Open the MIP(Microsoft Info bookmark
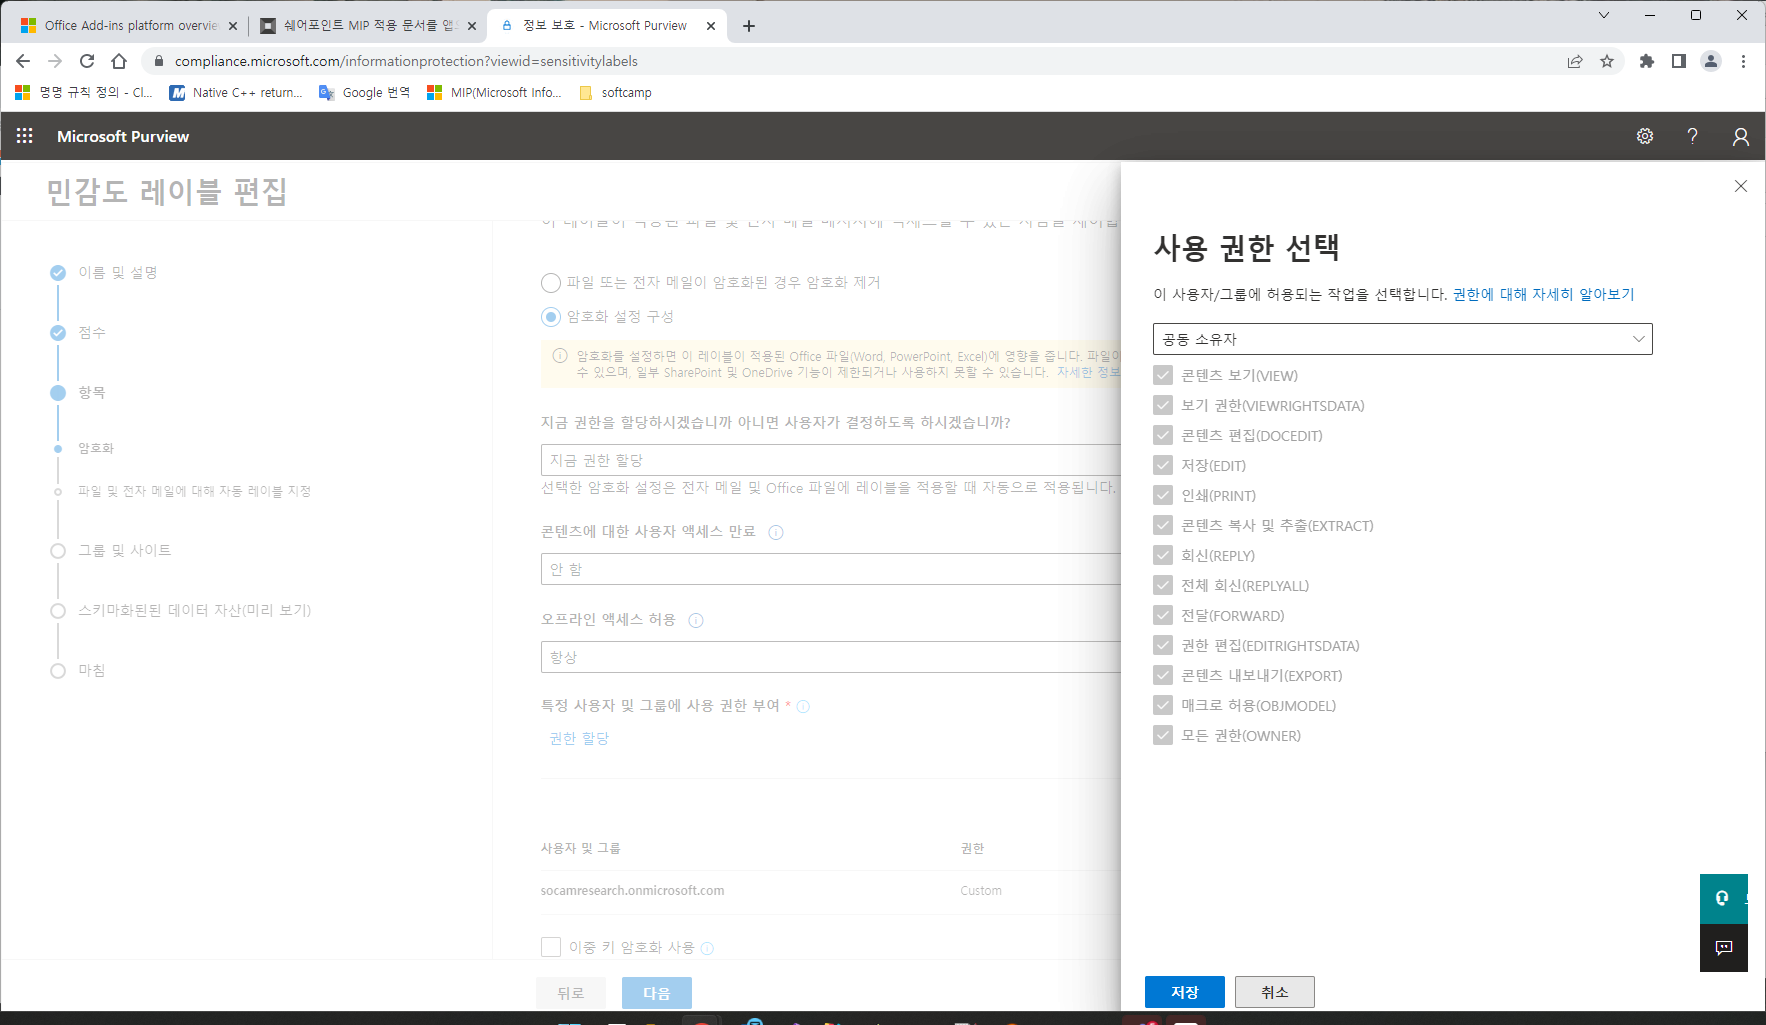This screenshot has height=1025, width=1766. [x=494, y=92]
